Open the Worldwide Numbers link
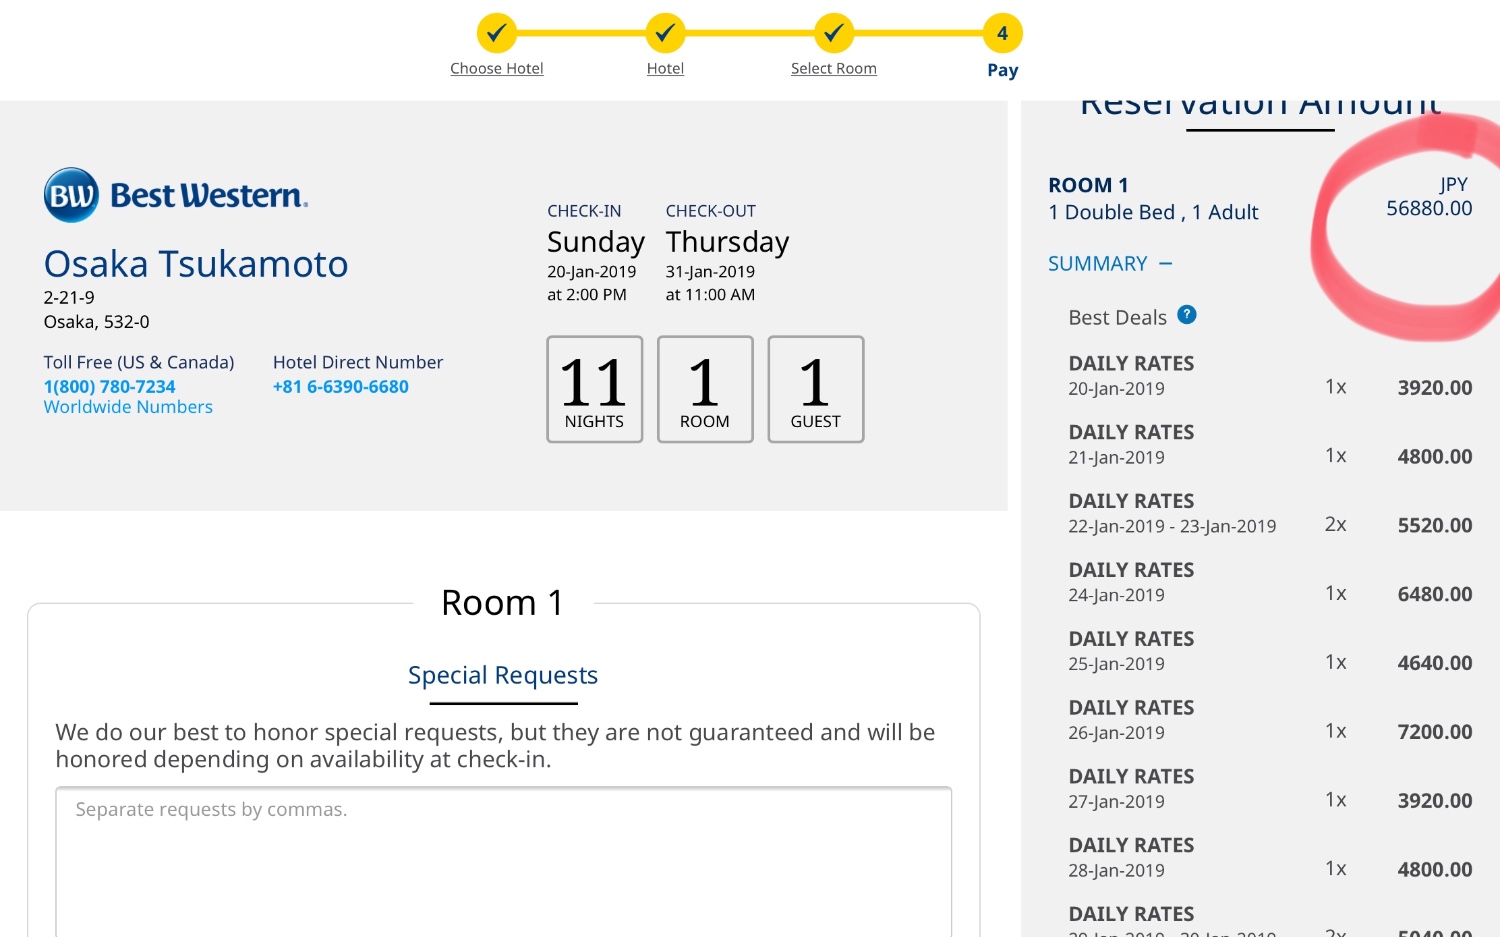 click(128, 407)
